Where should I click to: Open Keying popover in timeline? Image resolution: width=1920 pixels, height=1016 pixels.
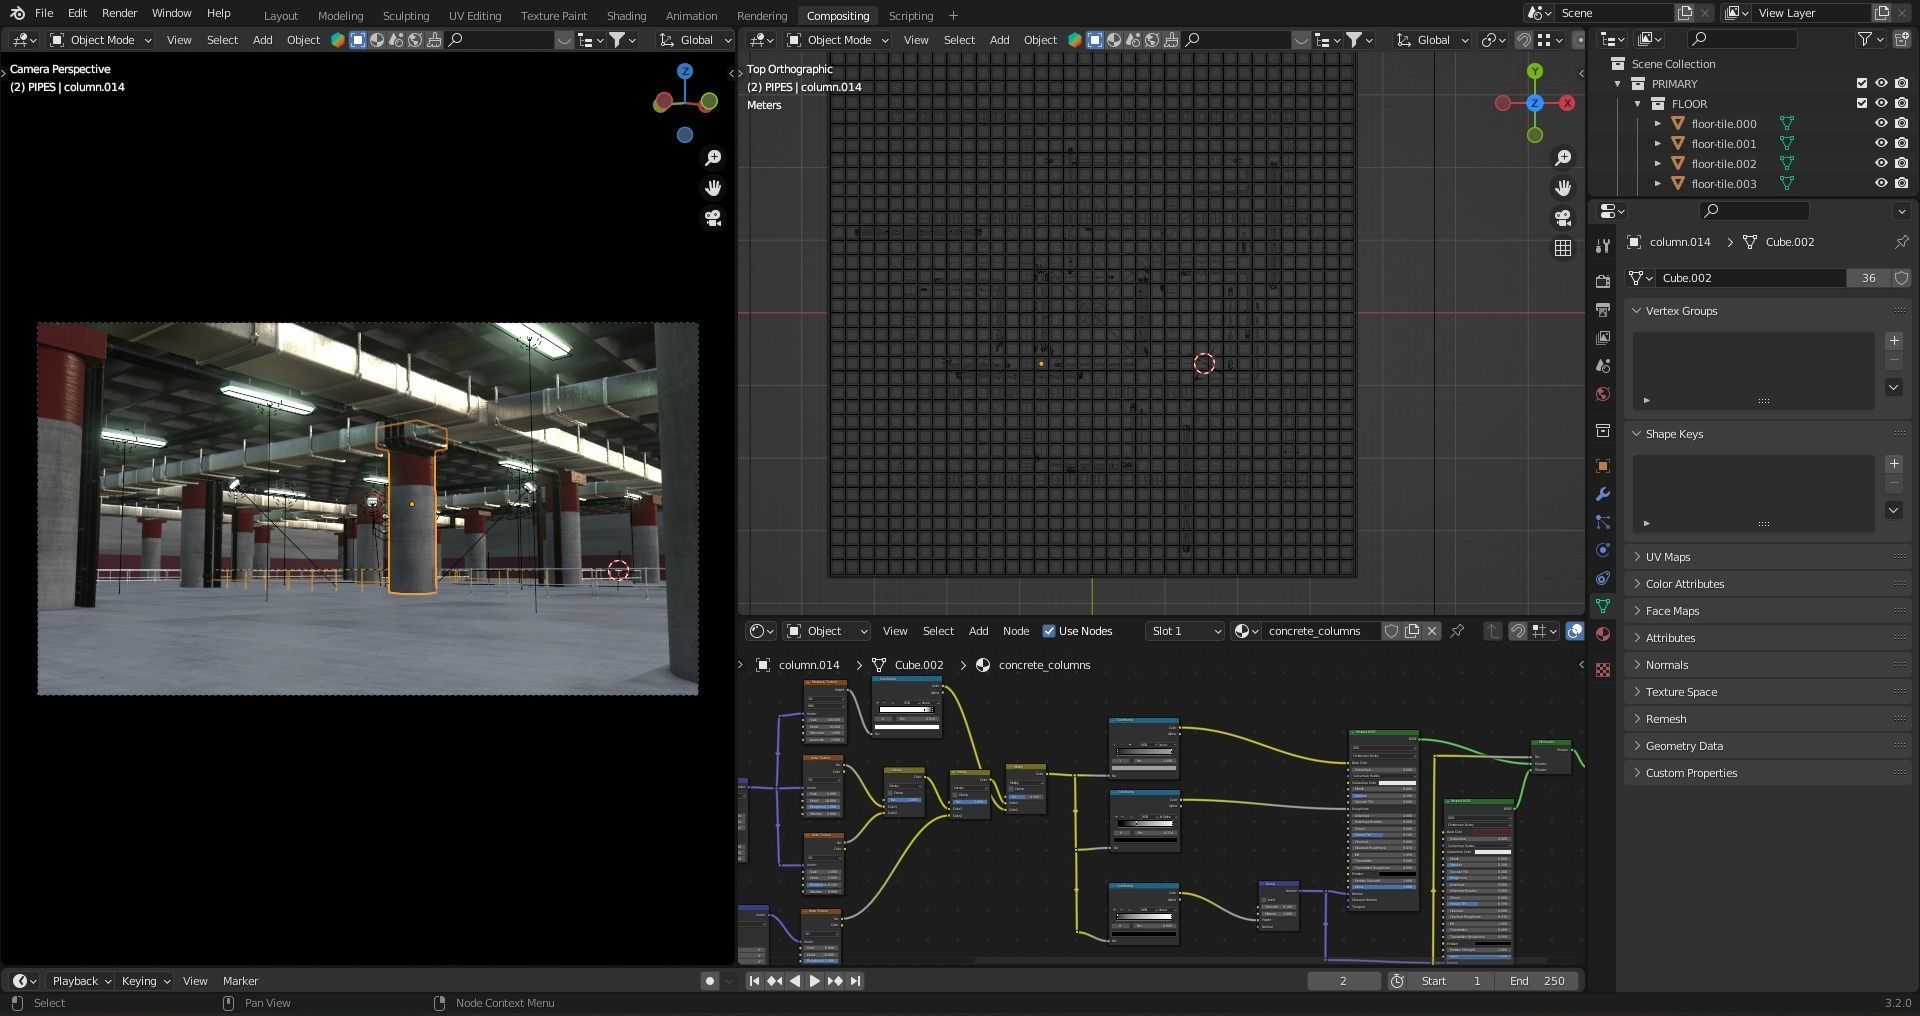pyautogui.click(x=145, y=981)
